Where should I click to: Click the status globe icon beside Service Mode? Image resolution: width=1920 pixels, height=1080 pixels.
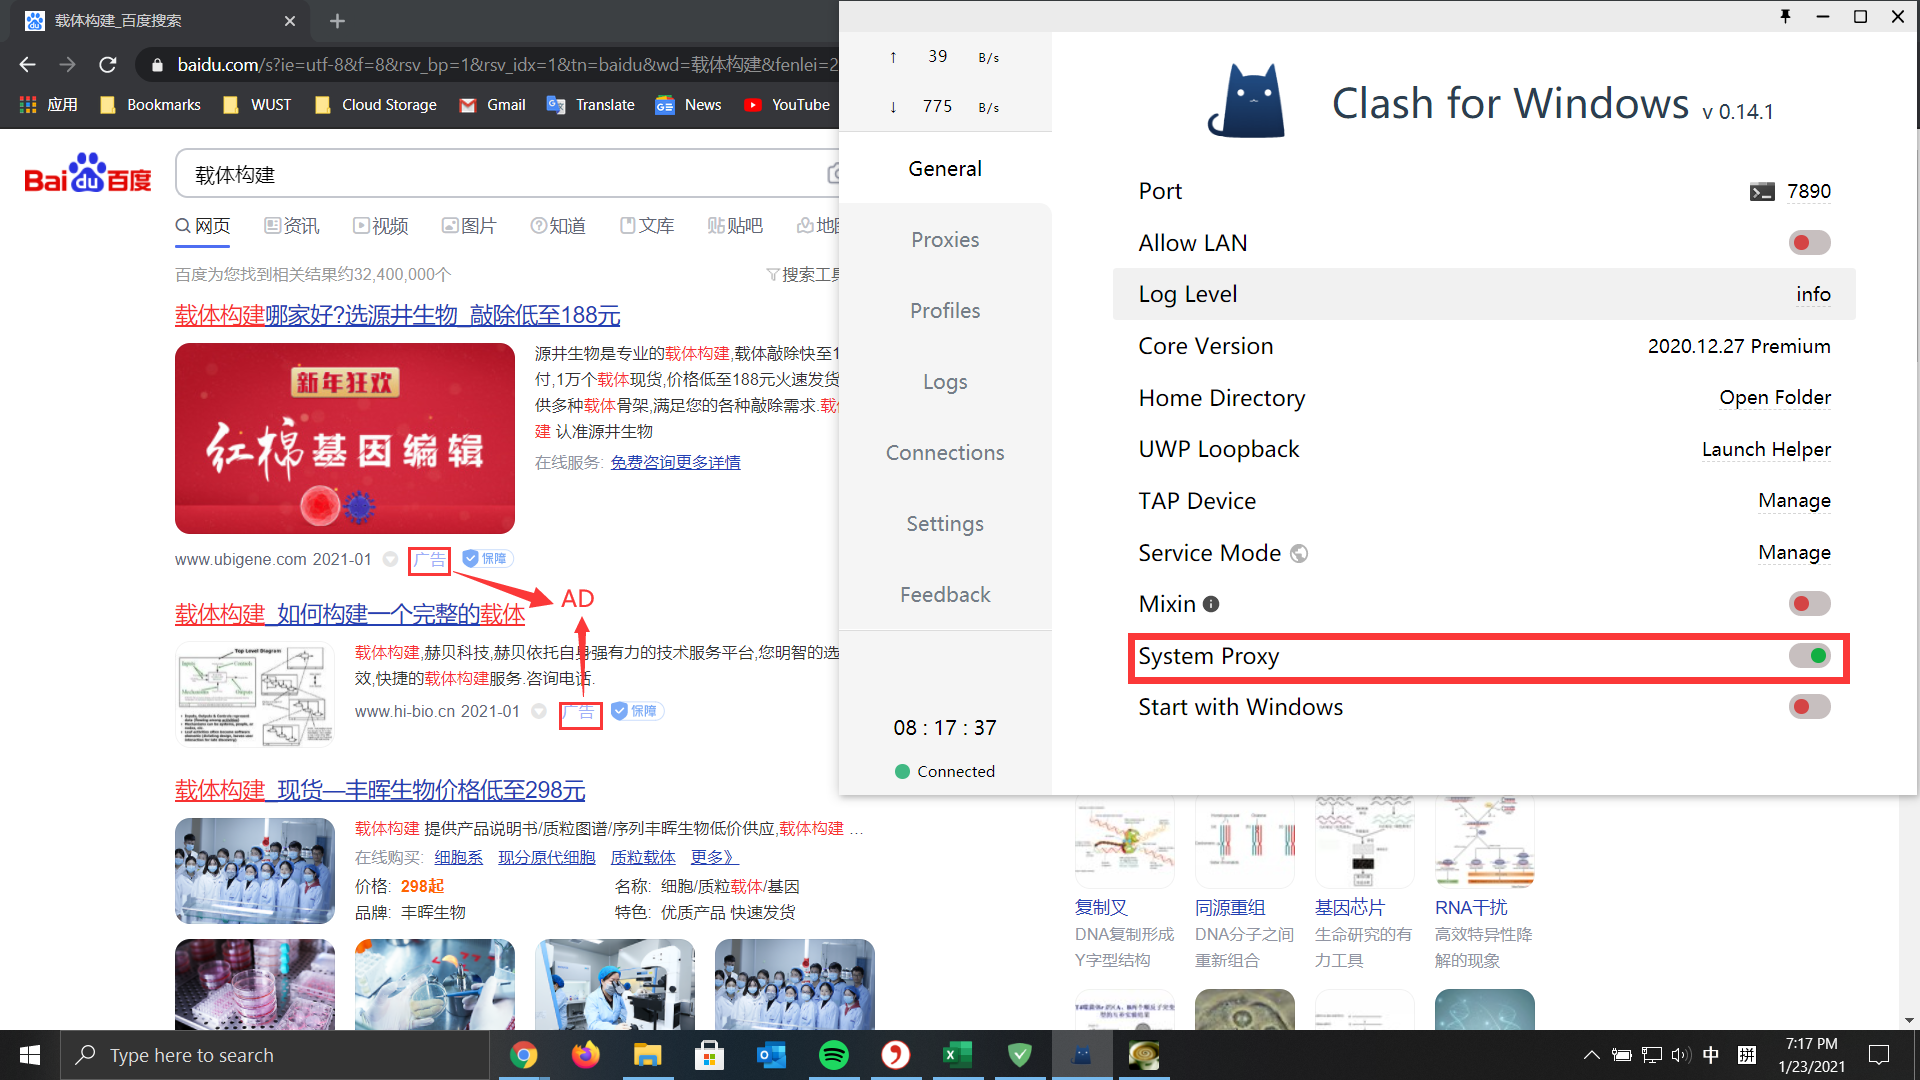click(x=1299, y=553)
